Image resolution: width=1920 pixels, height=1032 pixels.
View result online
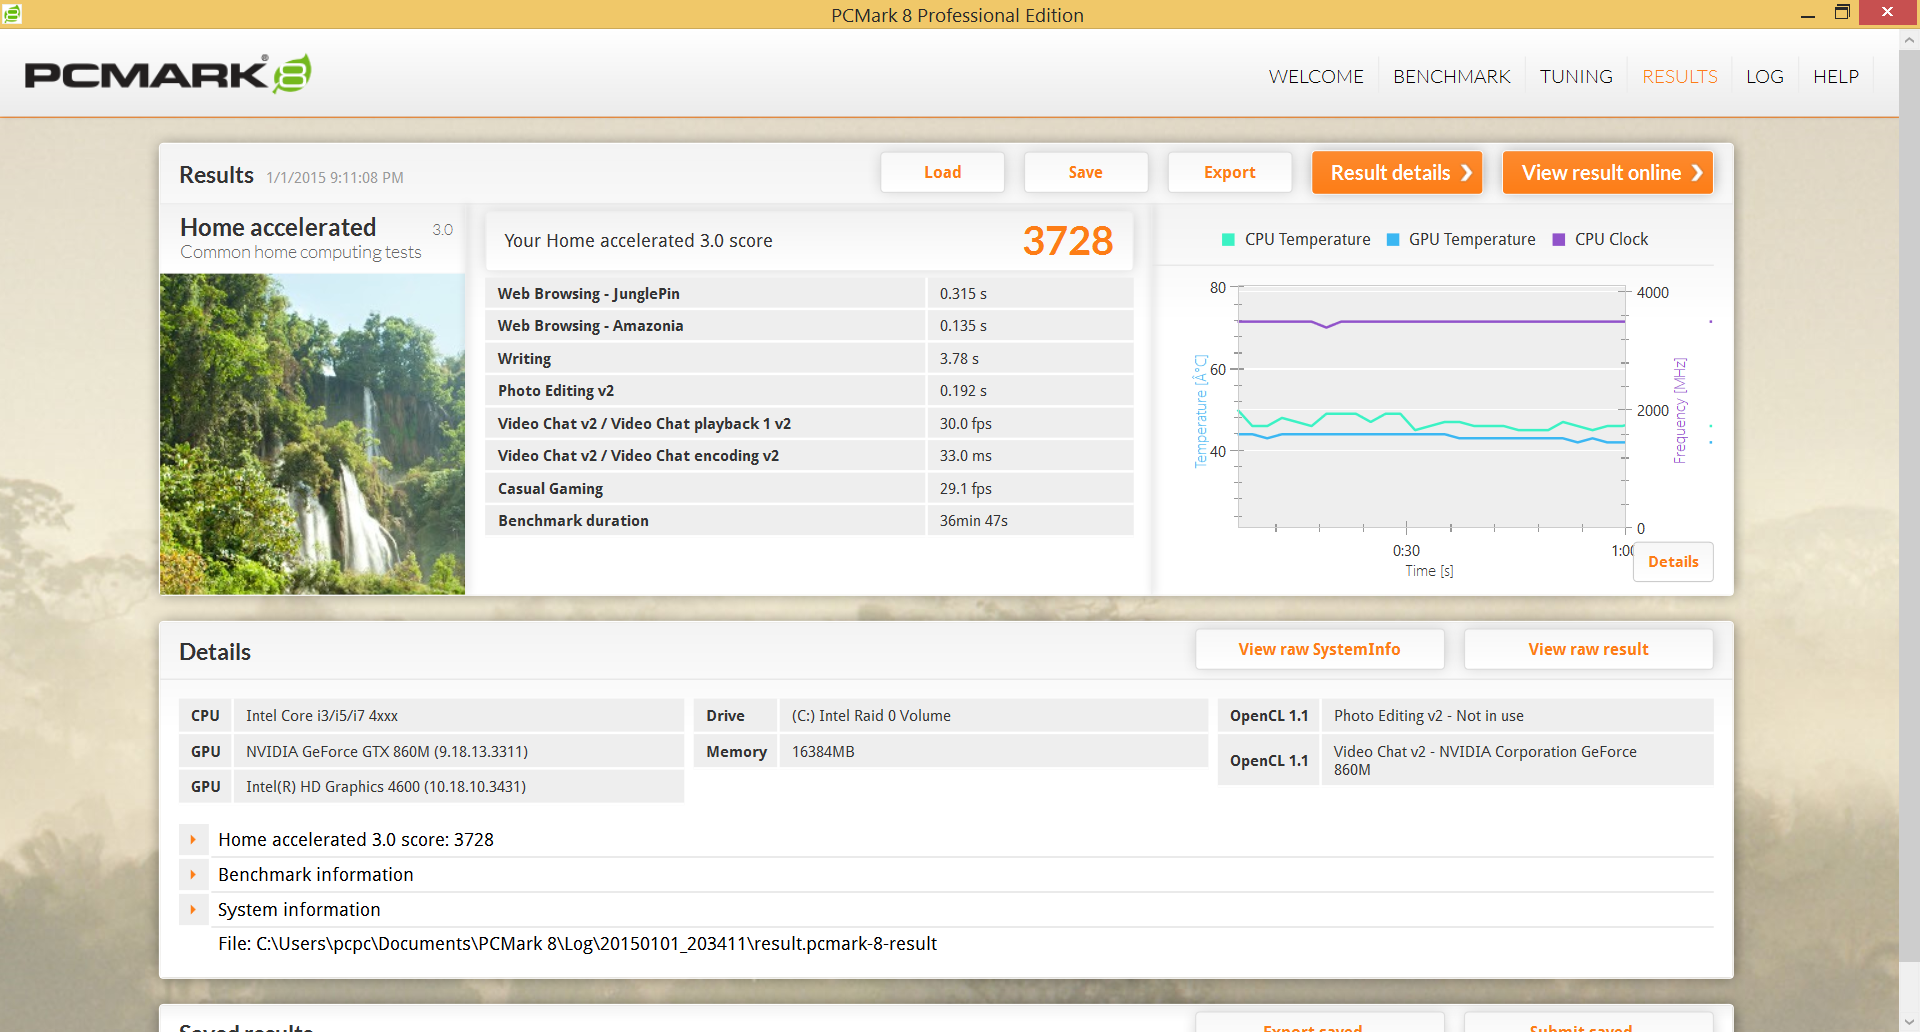(x=1608, y=172)
